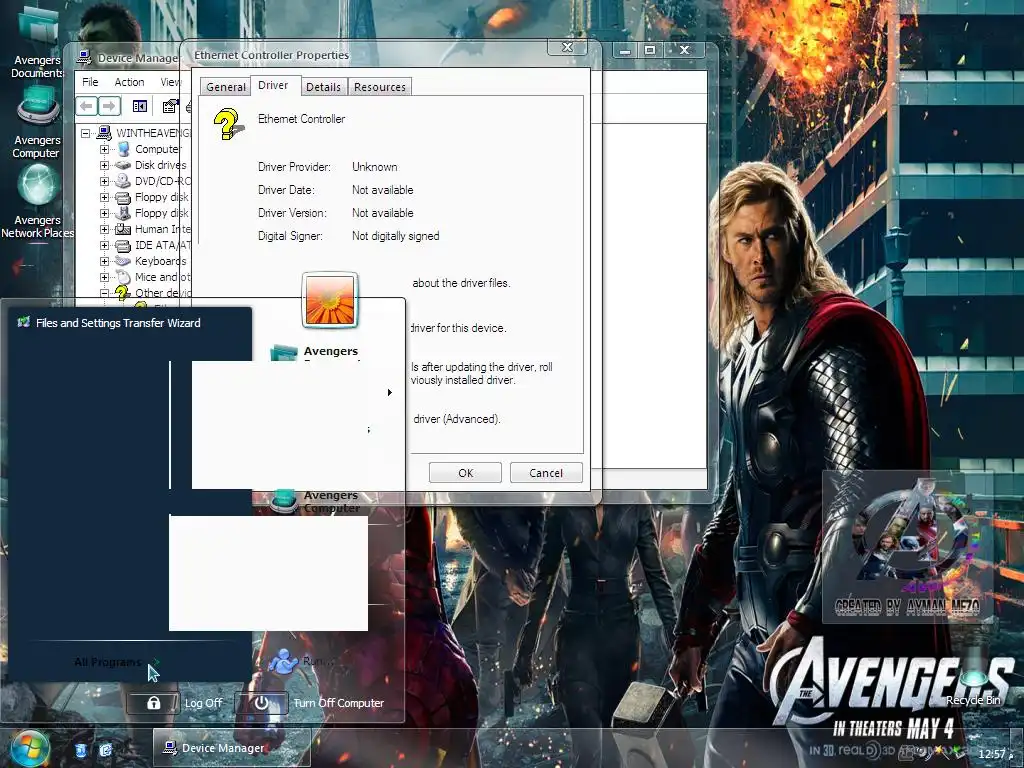This screenshot has height=768, width=1024.
Task: Click OK in Ethernet Controller Properties
Action: (465, 473)
